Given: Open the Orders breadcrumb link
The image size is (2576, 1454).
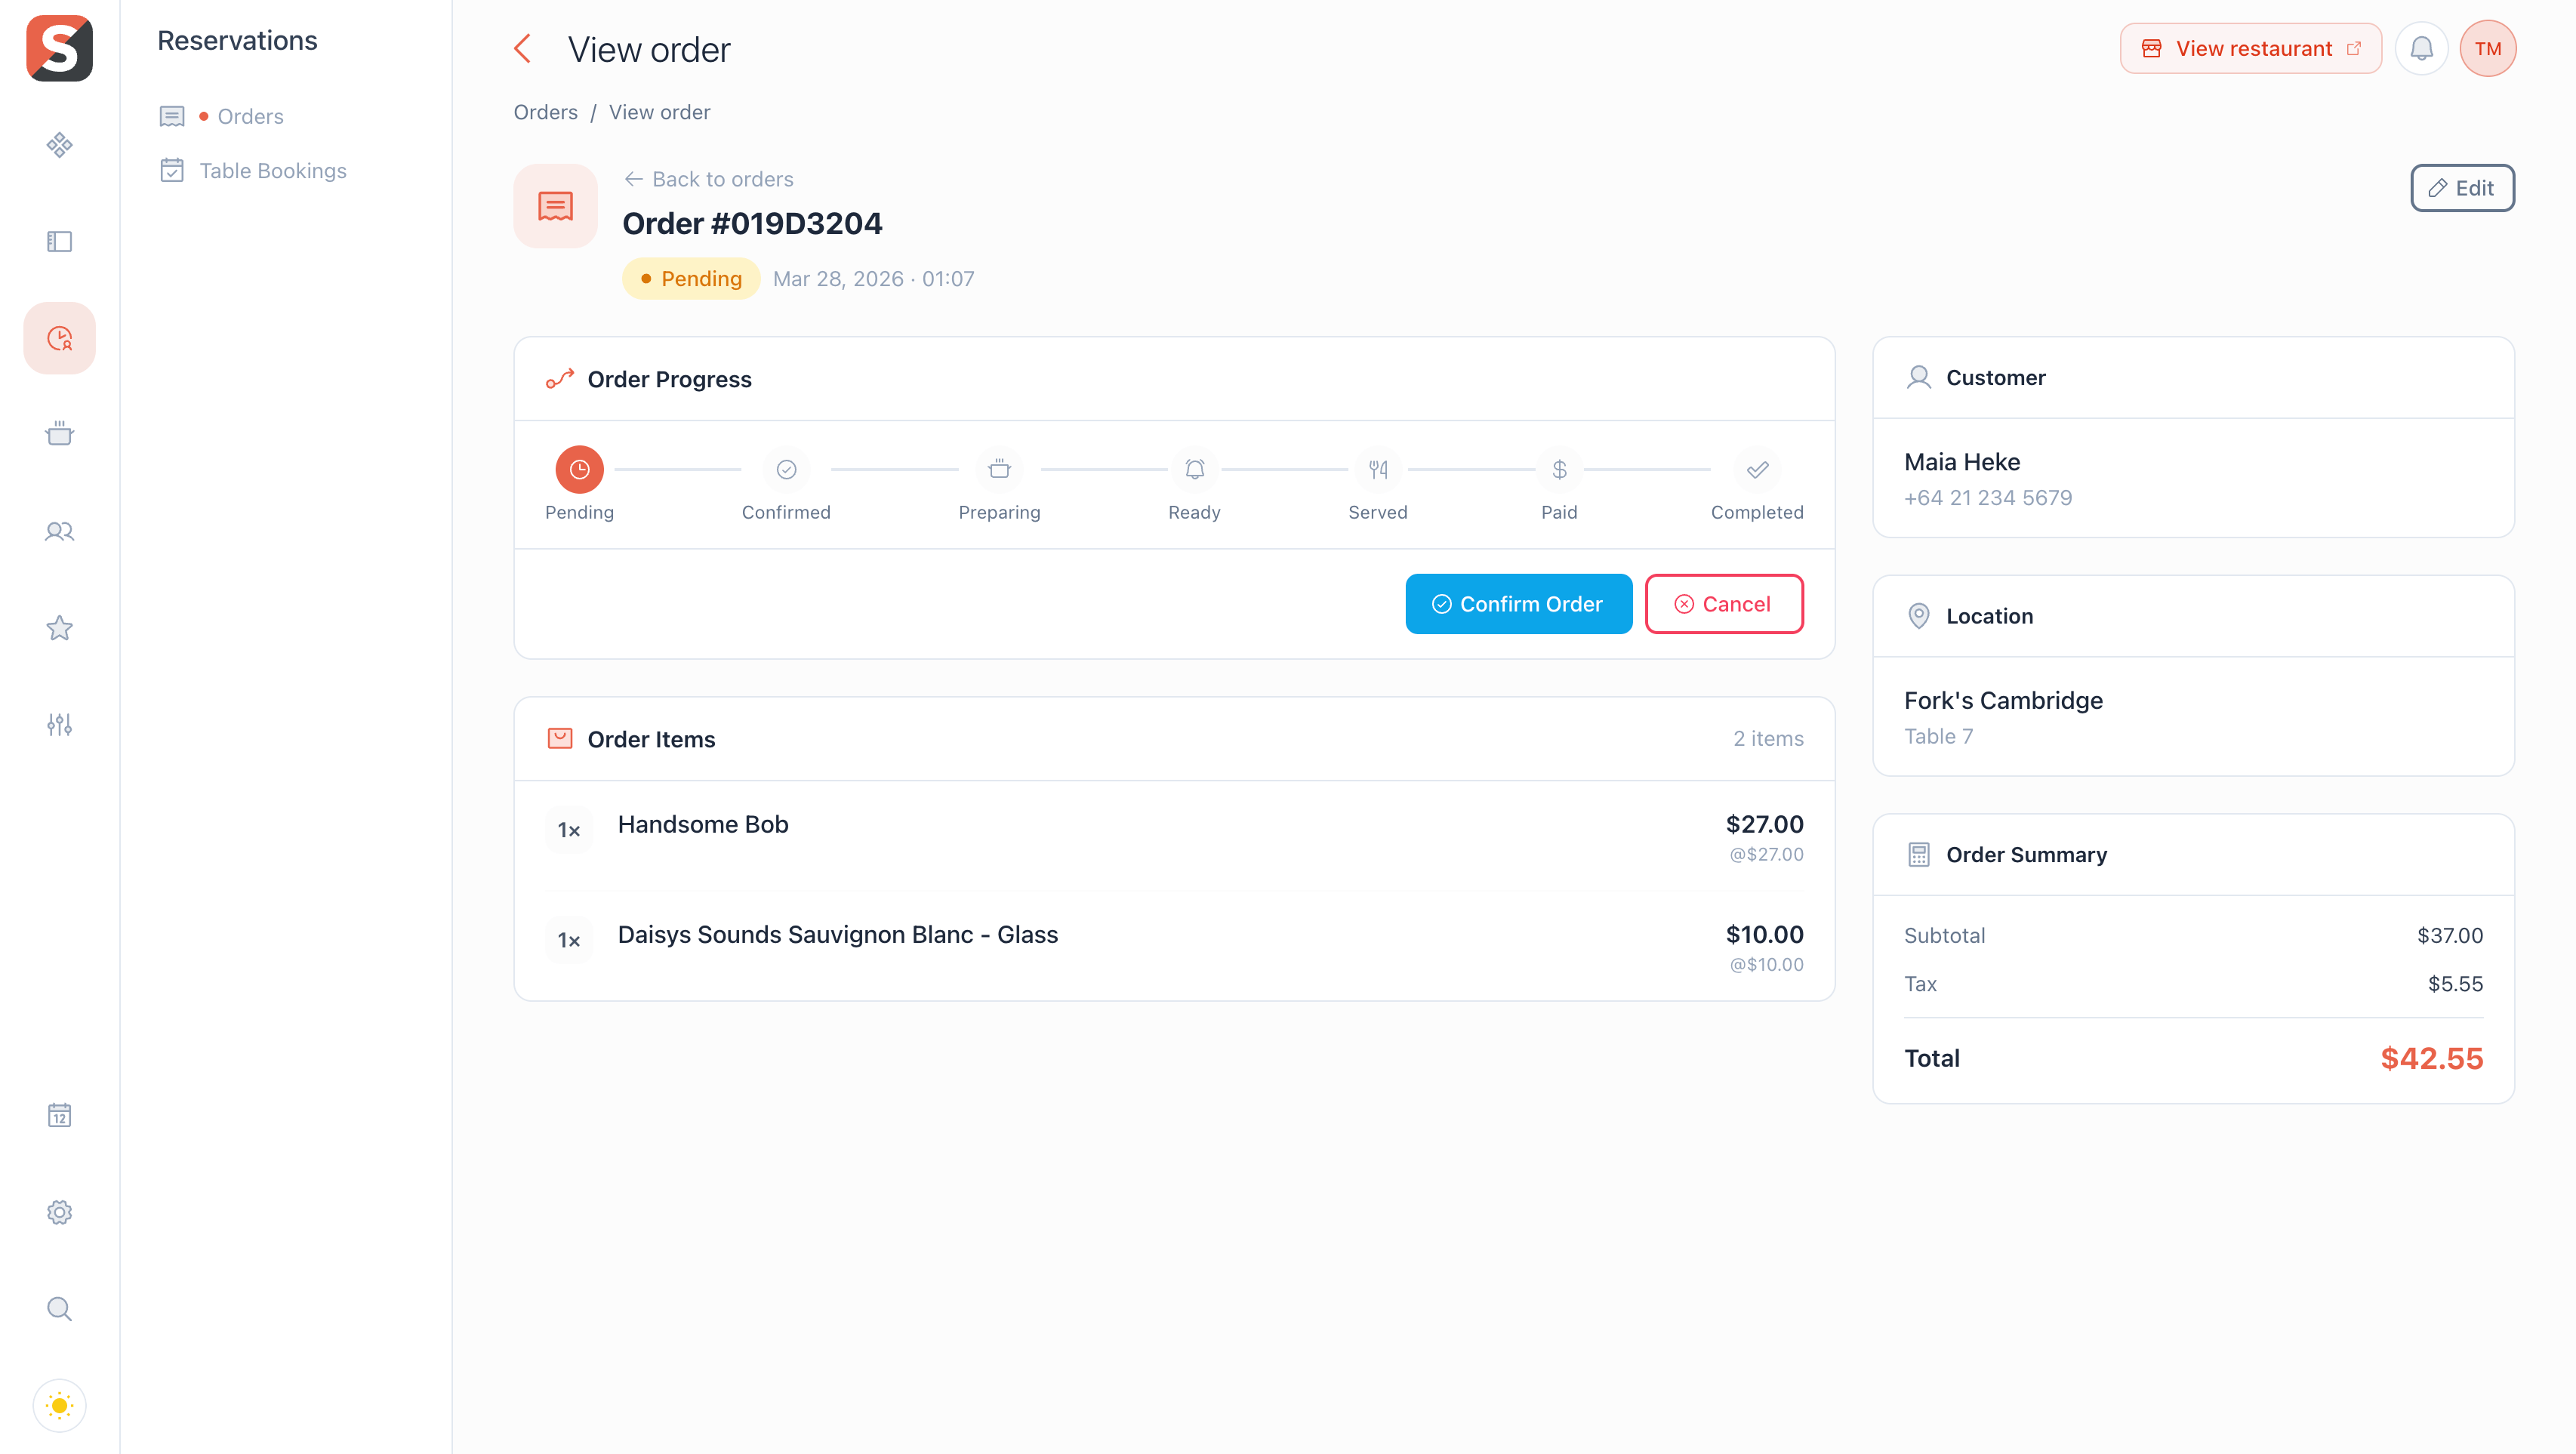Looking at the screenshot, I should 545,111.
